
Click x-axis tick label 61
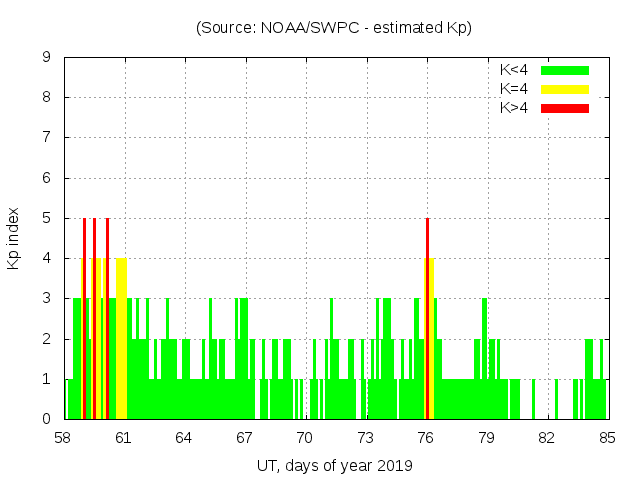click(123, 438)
